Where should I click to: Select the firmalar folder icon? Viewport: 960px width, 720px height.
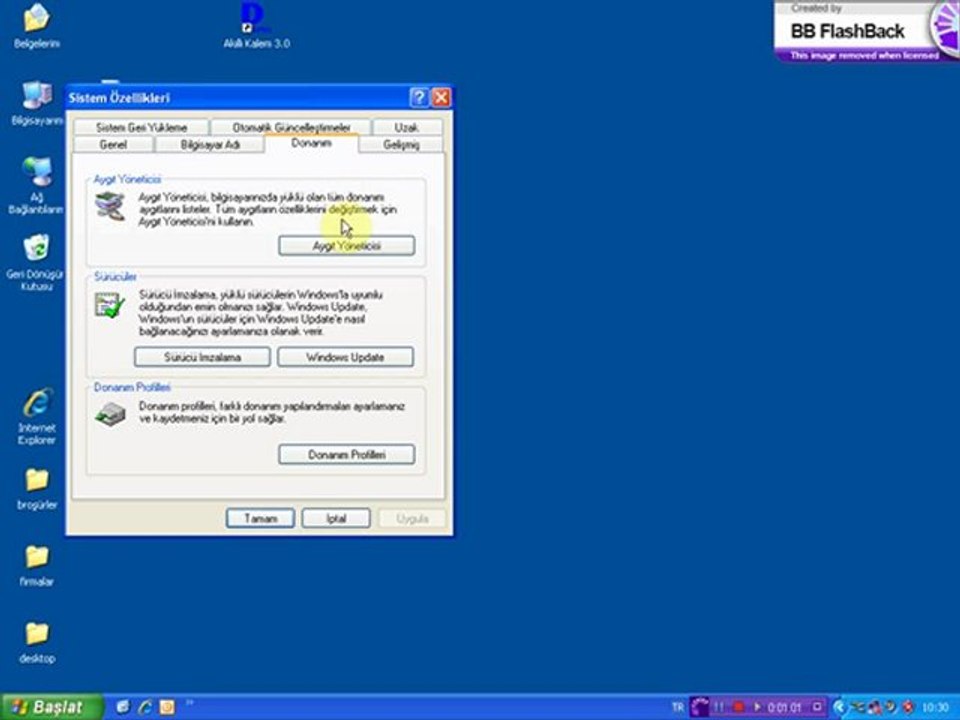[37, 566]
